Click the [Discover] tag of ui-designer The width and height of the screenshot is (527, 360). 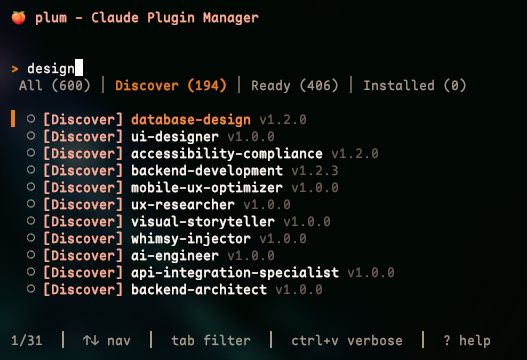click(83, 136)
